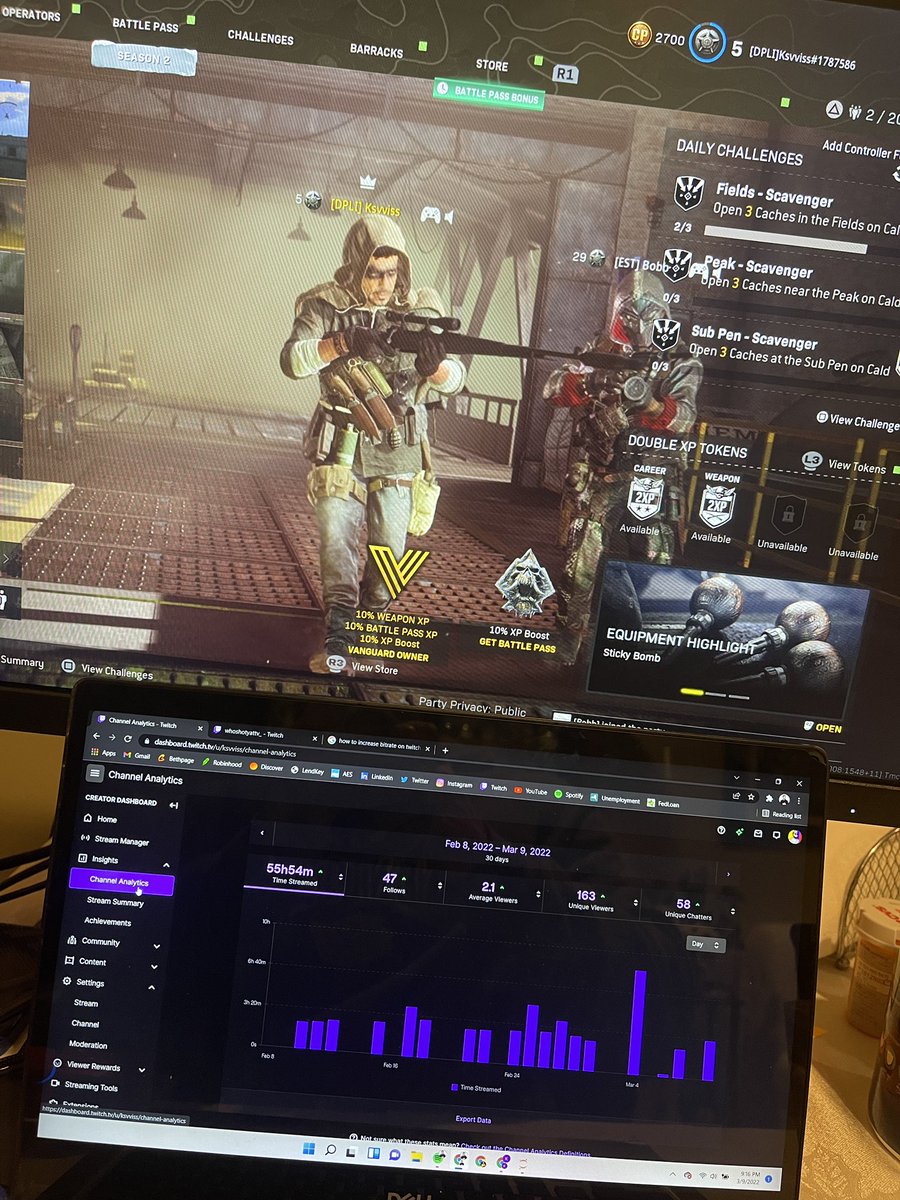
Task: Open the Spotify bookmark
Action: tap(569, 795)
